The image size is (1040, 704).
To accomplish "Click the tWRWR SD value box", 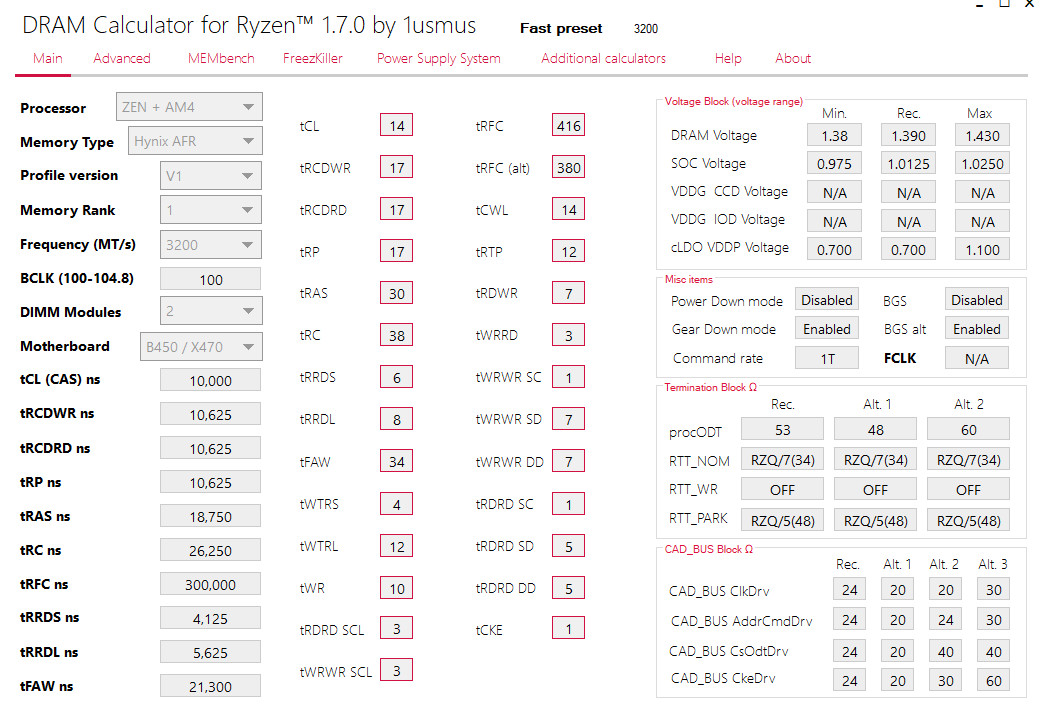I will 568,419.
